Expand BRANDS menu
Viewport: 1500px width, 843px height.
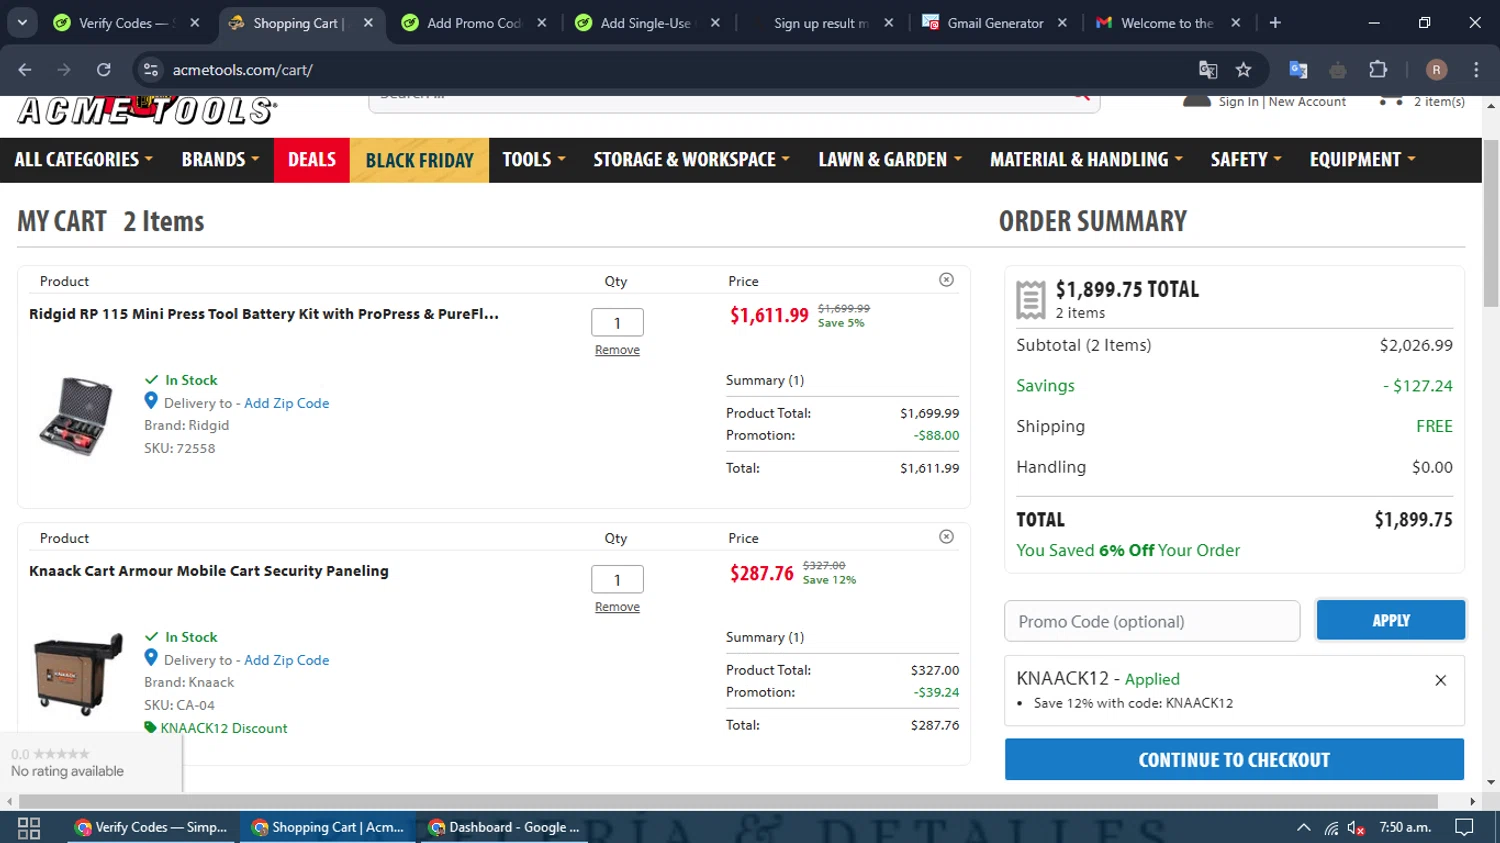click(220, 160)
